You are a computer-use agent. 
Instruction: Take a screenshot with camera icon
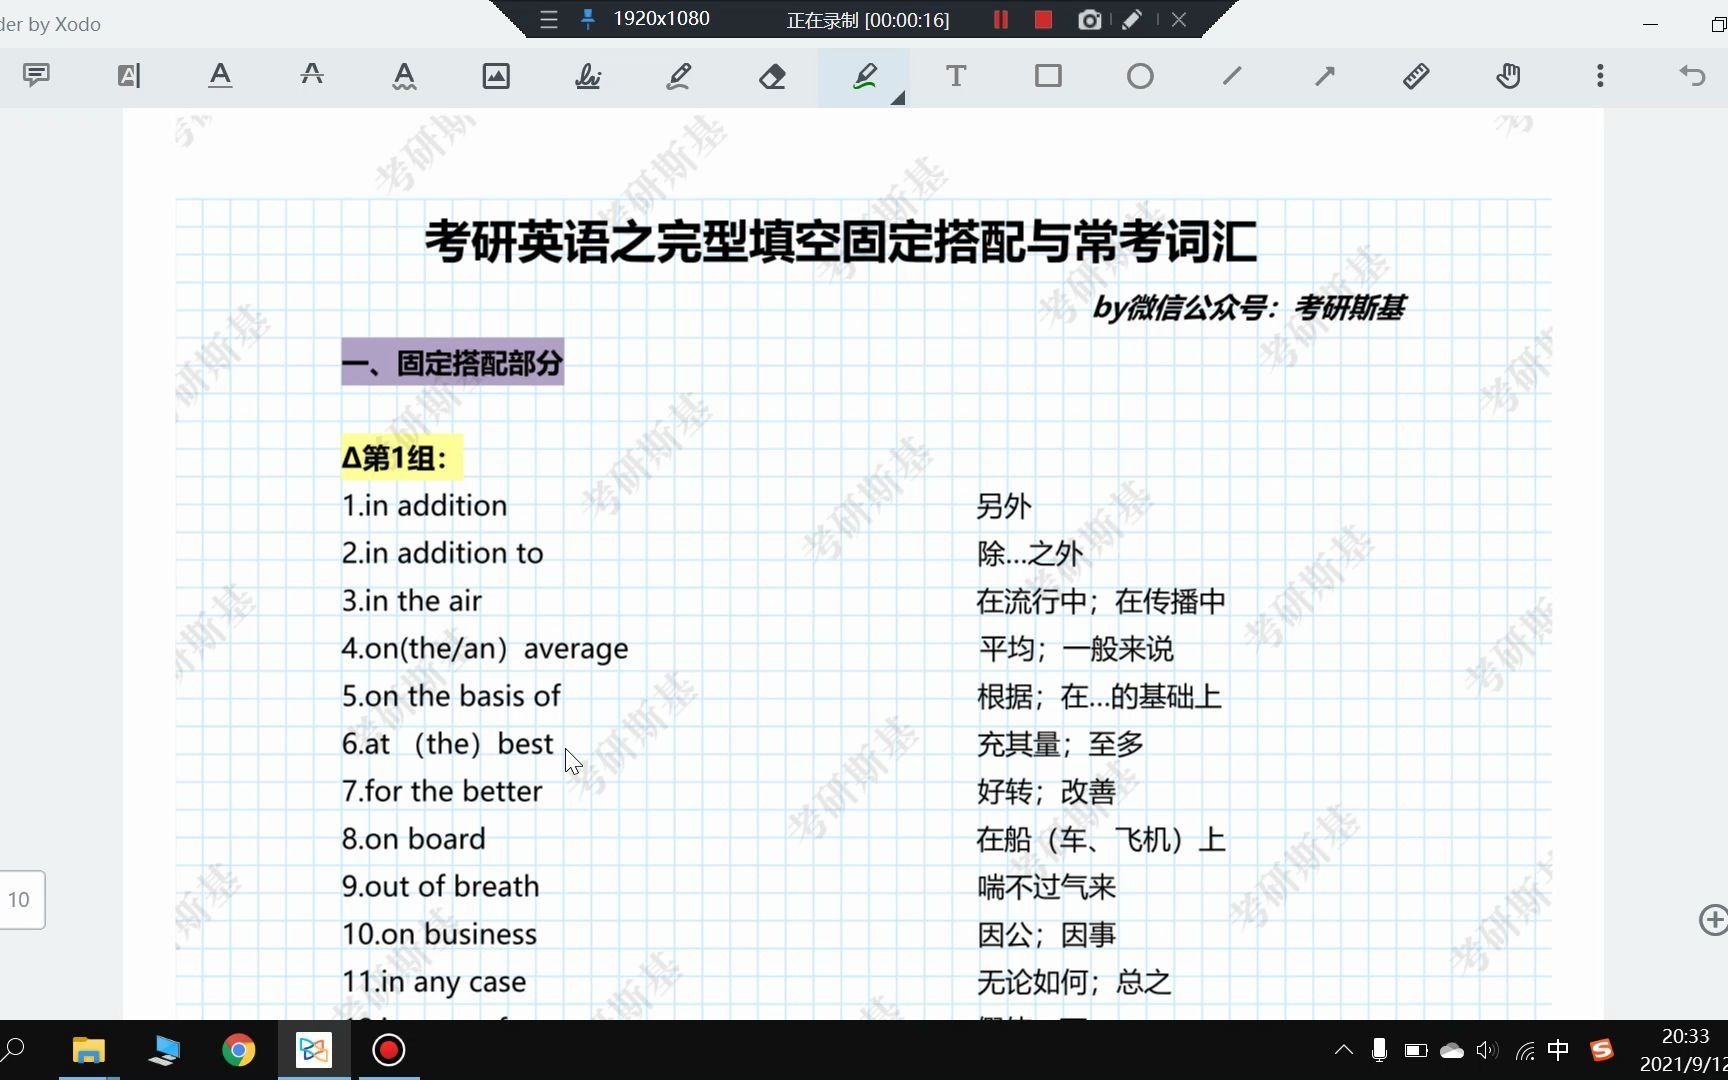(1090, 20)
